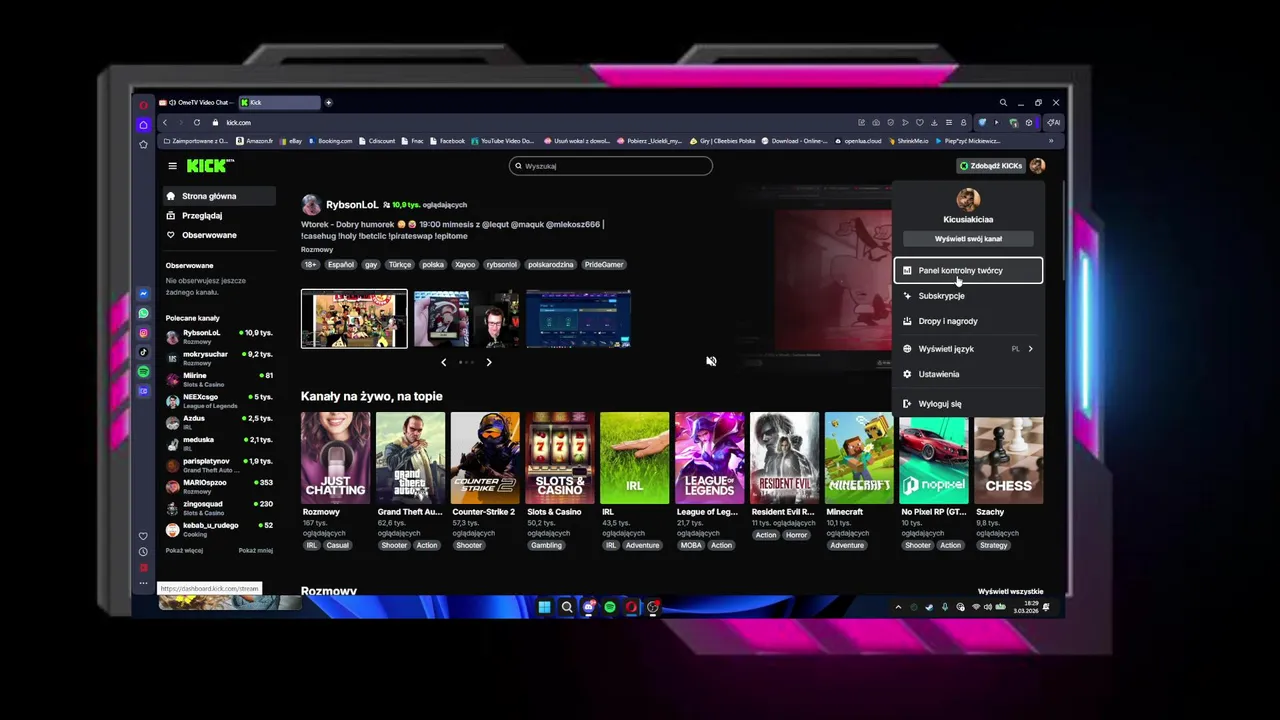Open Instagram in the Opera sidebar

tap(143, 333)
